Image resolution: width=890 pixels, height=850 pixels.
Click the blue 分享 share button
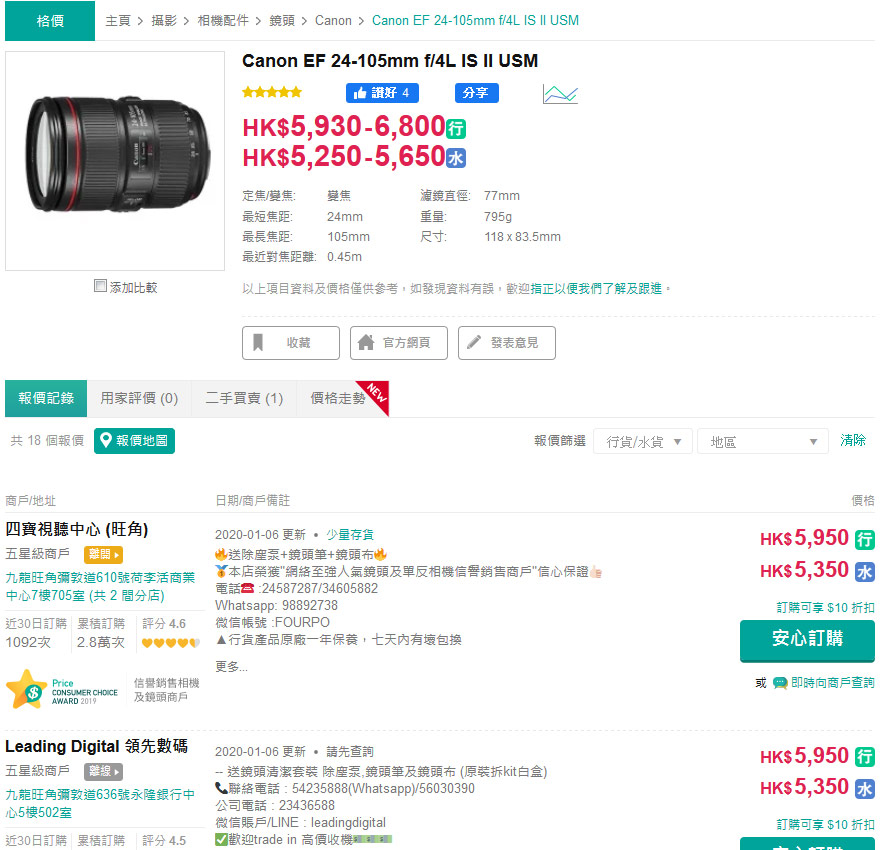[476, 93]
